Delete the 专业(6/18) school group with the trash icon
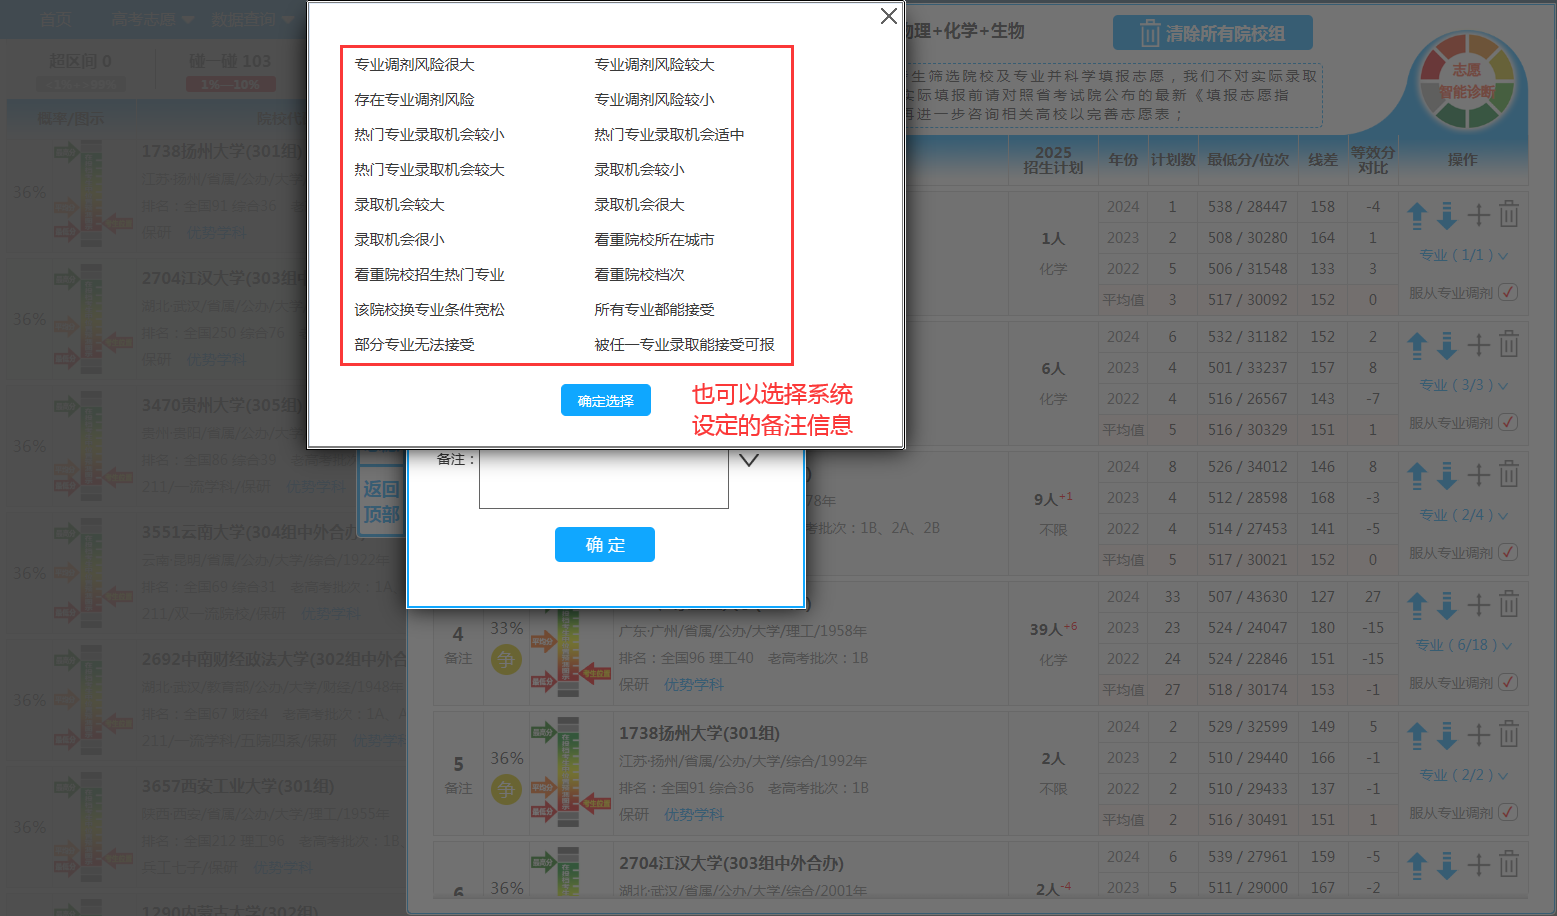The width and height of the screenshot is (1557, 916). tap(1509, 605)
